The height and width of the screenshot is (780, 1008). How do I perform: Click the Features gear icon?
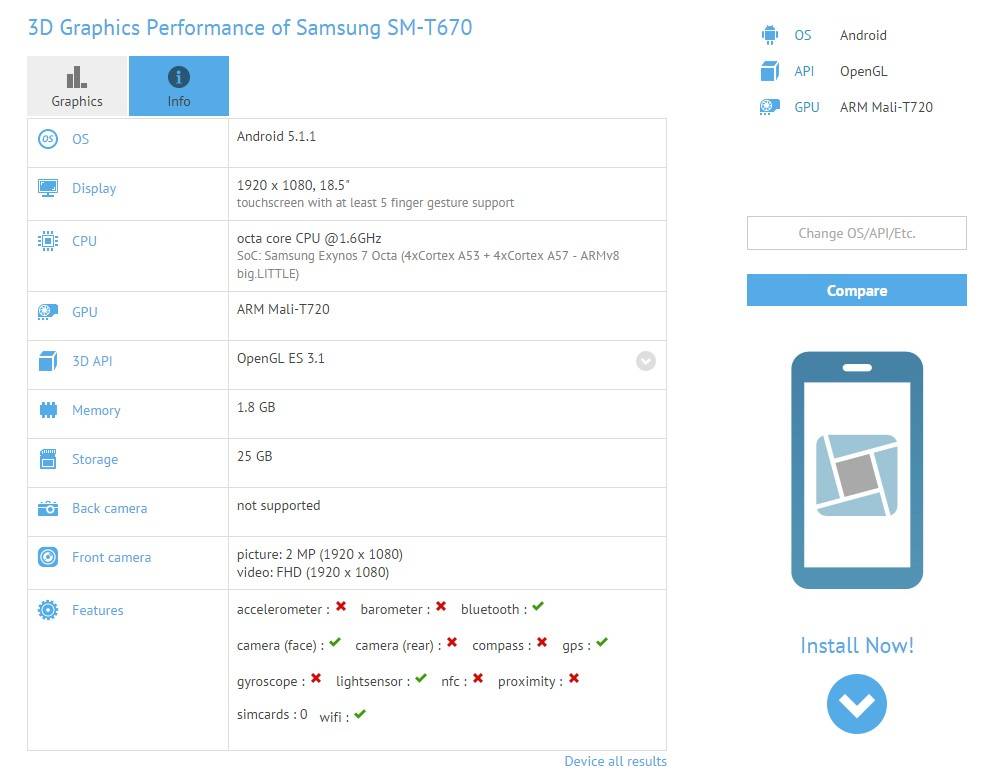(48, 610)
